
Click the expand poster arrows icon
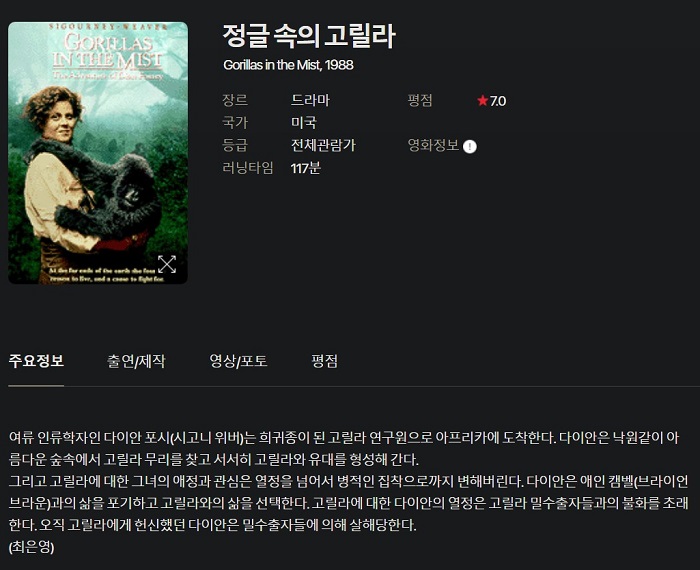pos(167,264)
